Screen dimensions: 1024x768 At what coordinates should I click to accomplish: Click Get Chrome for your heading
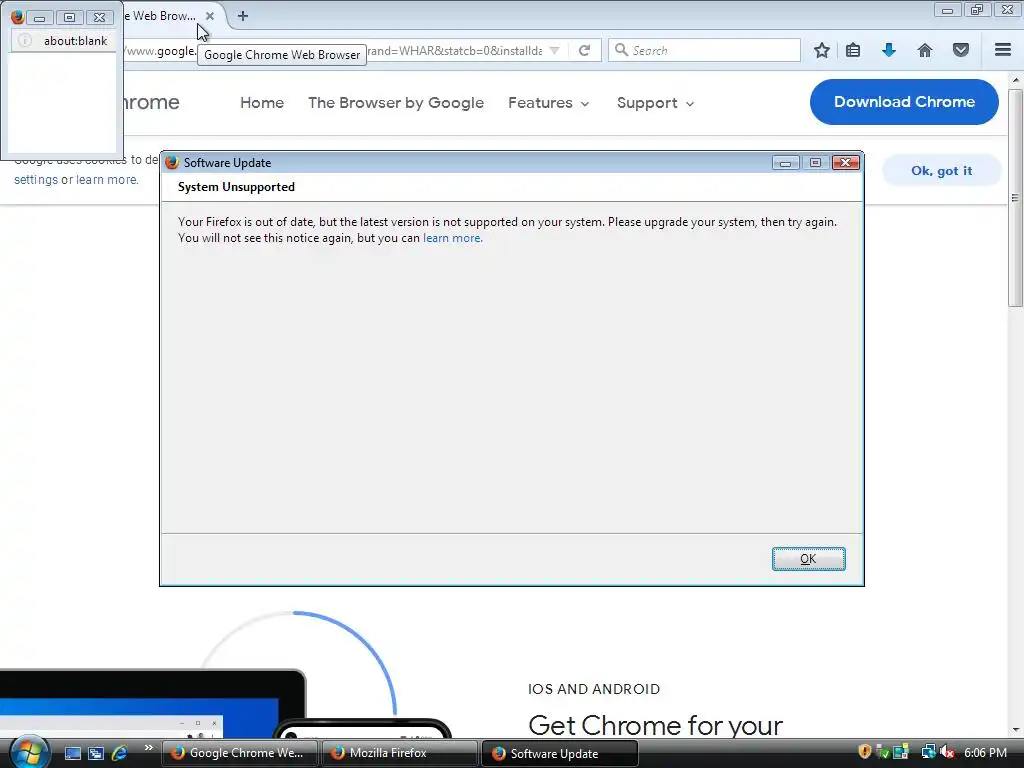[x=655, y=726]
